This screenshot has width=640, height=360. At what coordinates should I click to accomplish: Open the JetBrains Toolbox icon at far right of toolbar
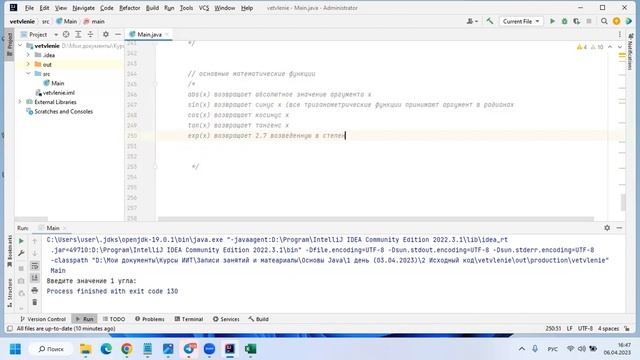tap(629, 21)
